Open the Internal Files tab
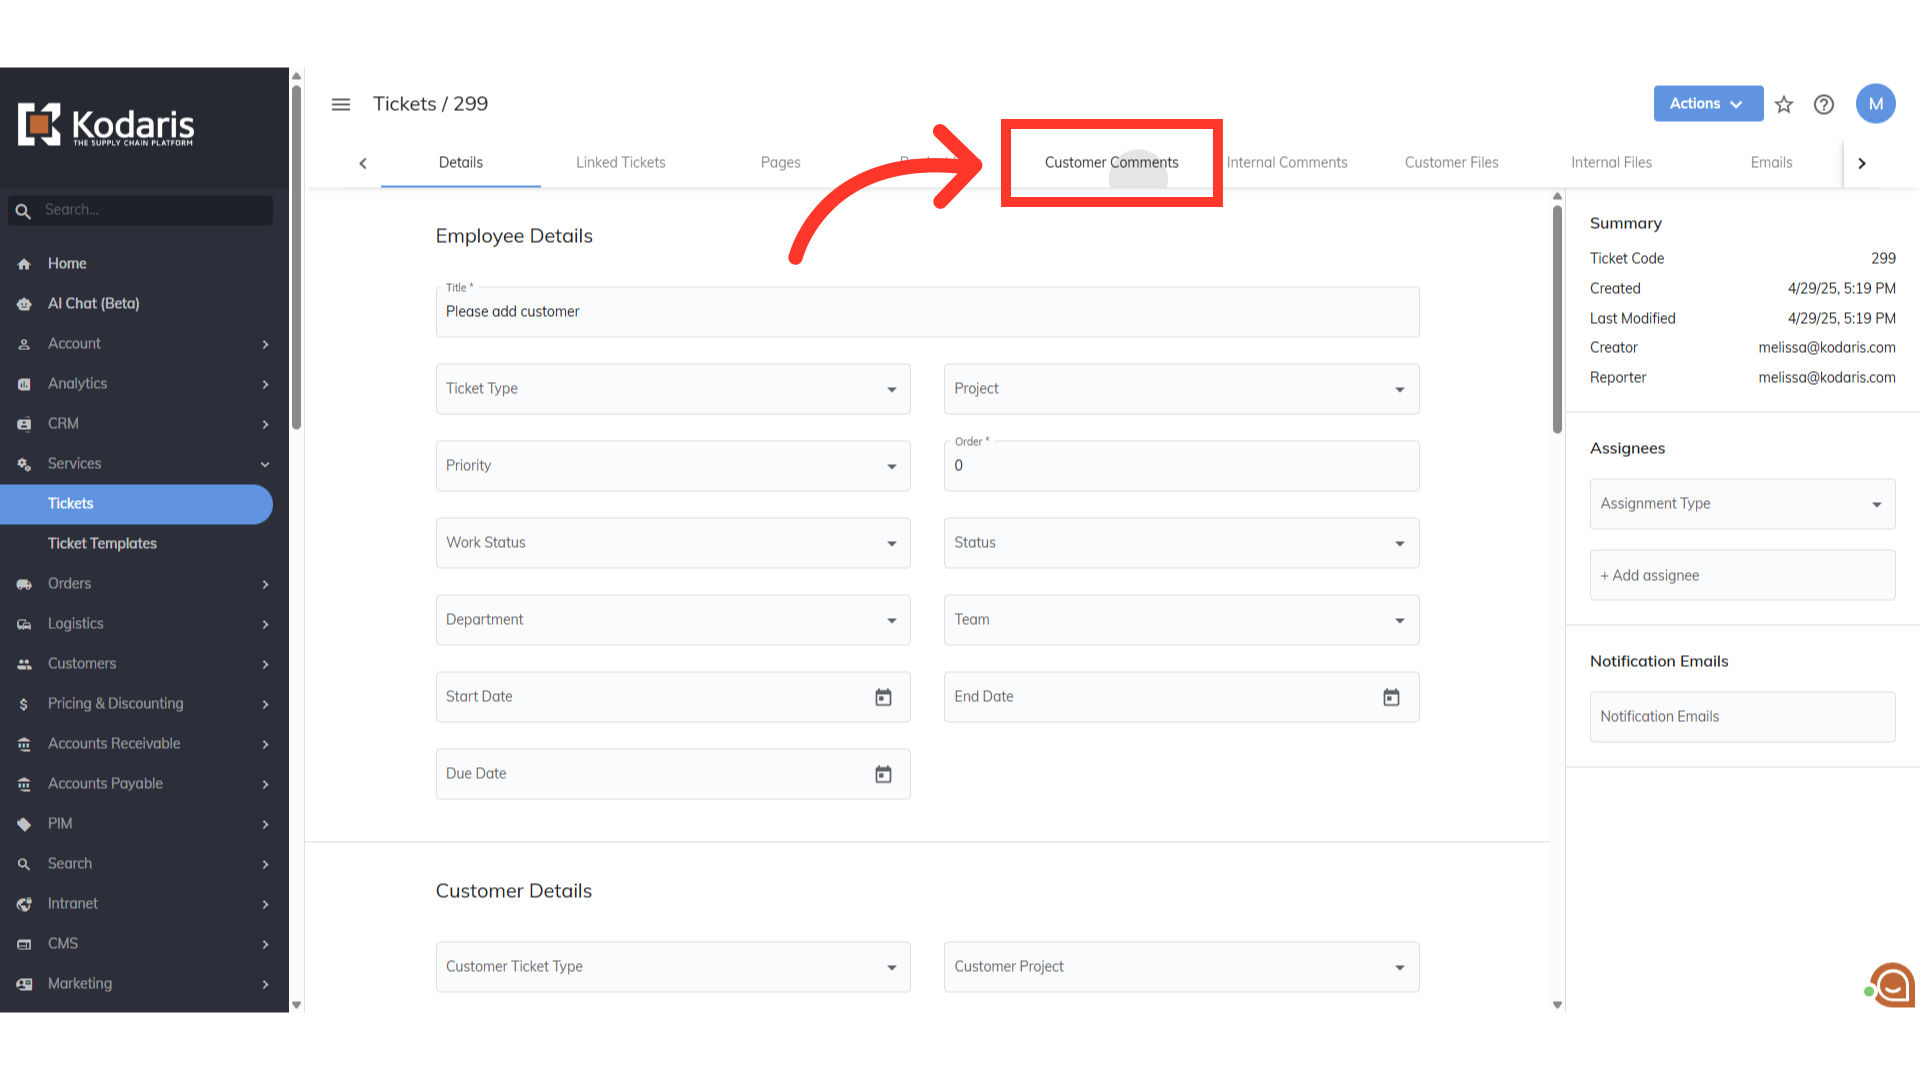This screenshot has height=1080, width=1920. tap(1611, 163)
